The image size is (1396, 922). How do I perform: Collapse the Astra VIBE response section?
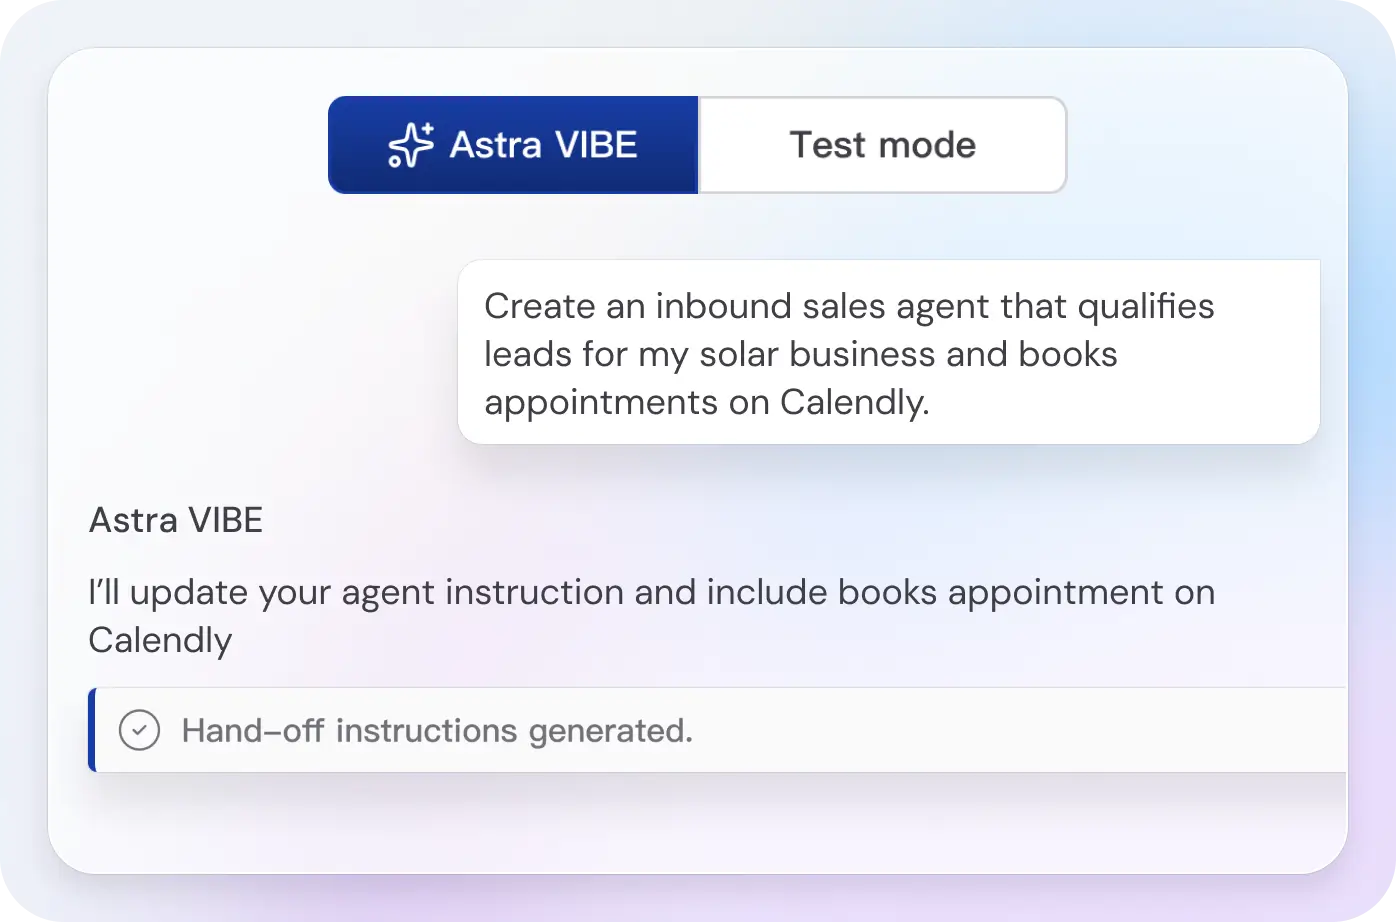pyautogui.click(x=176, y=519)
